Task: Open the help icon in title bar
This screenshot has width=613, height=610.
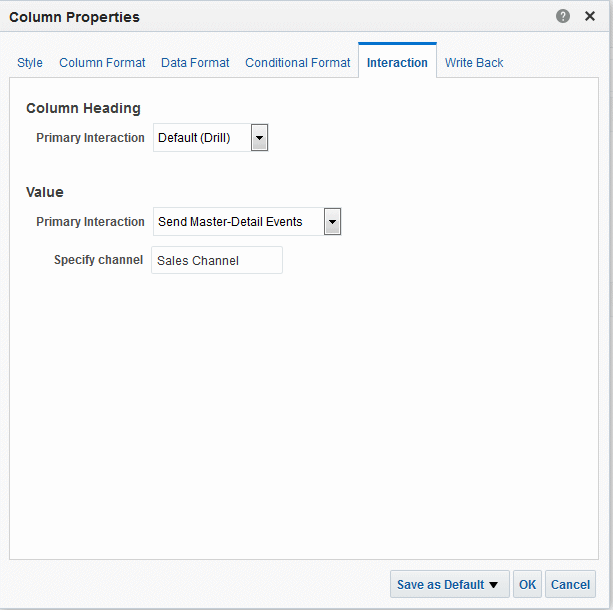Action: [563, 16]
